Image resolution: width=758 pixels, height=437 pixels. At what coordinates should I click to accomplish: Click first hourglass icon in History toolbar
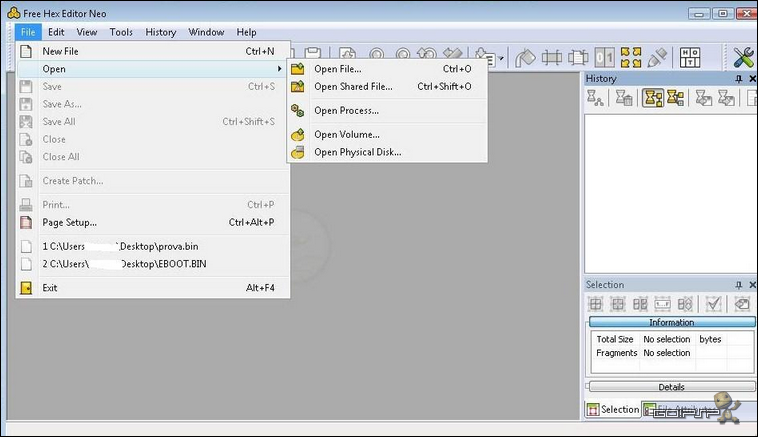[x=595, y=98]
